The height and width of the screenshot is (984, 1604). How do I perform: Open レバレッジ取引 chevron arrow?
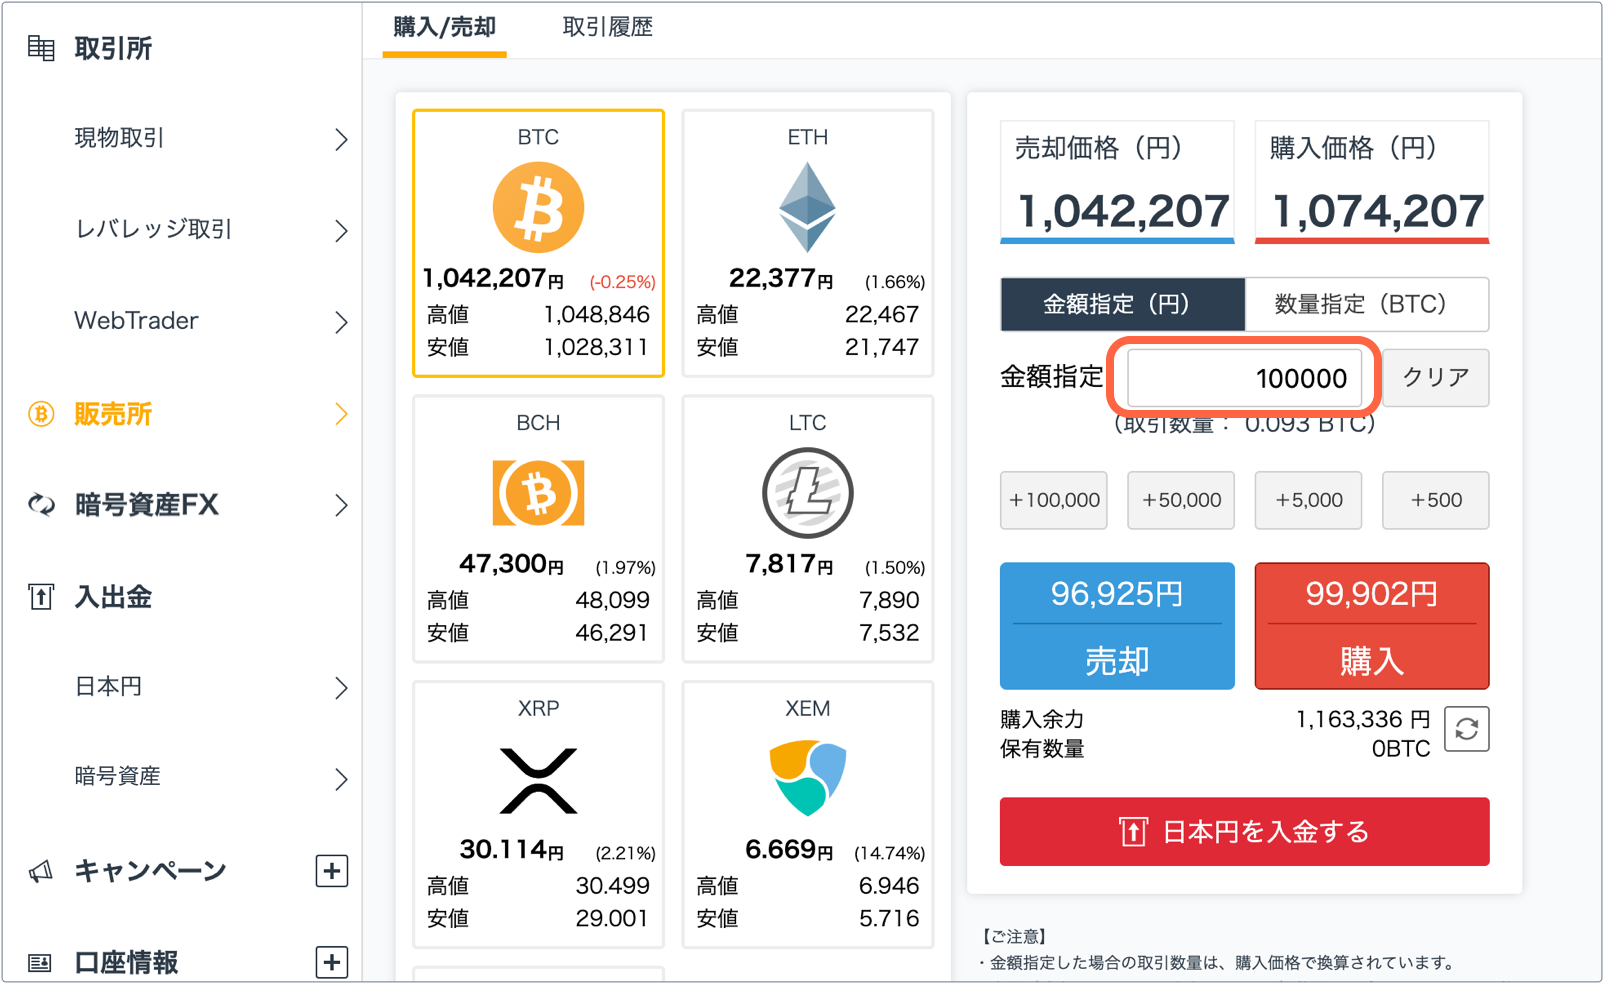[341, 231]
